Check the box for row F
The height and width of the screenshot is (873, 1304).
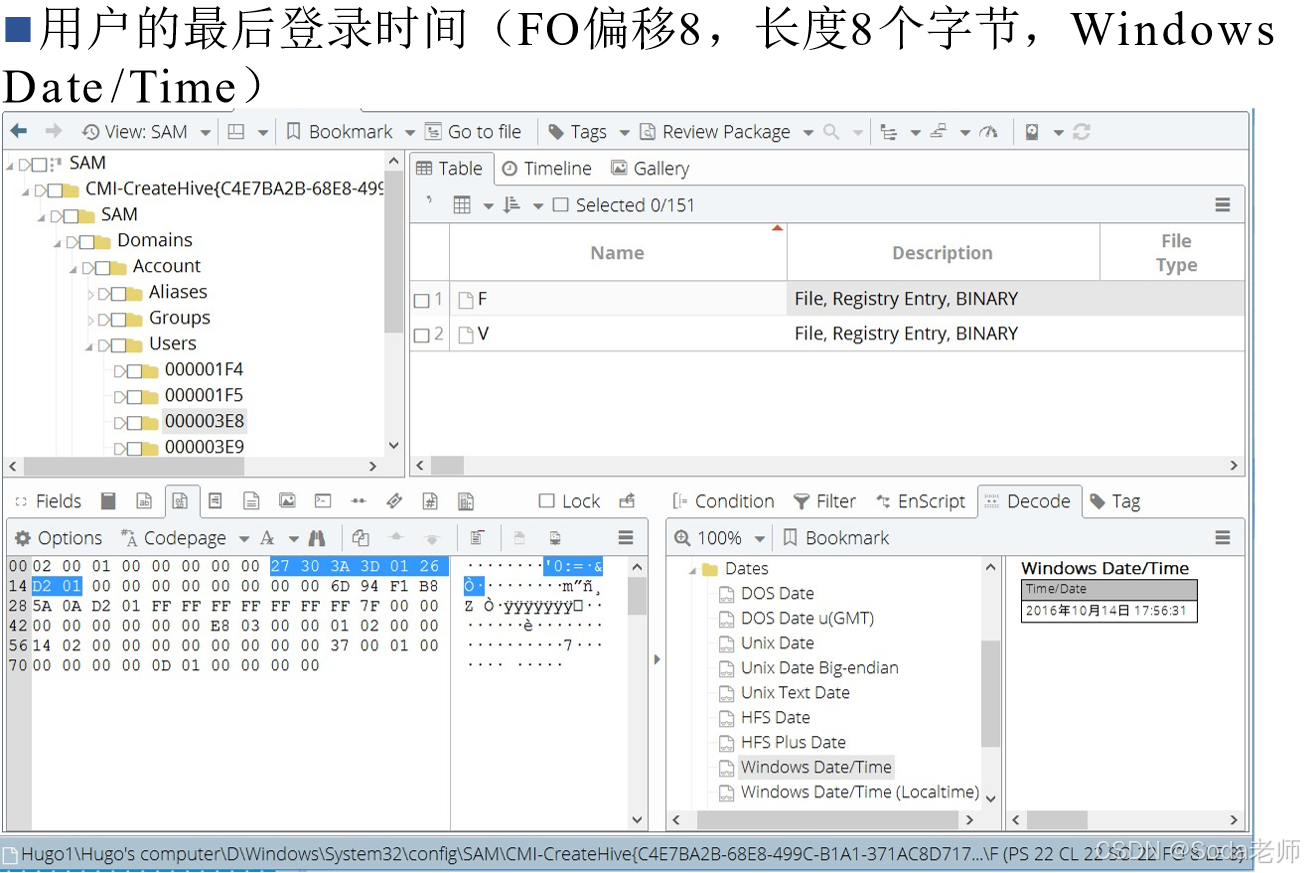(421, 300)
